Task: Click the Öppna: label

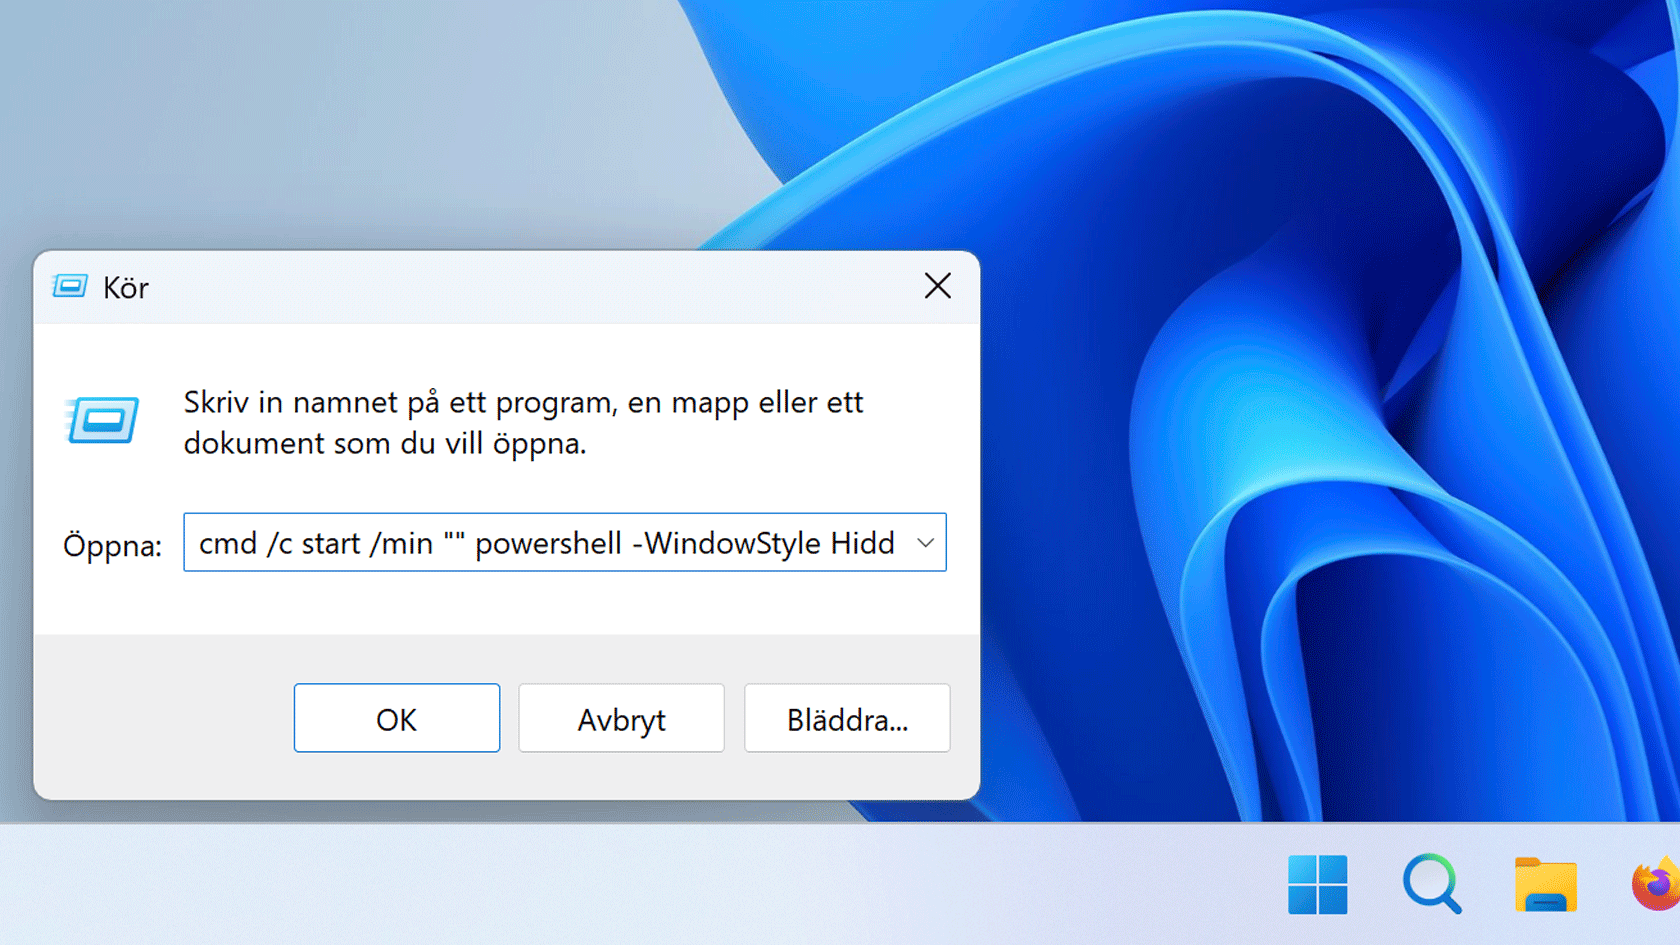Action: pos(112,546)
